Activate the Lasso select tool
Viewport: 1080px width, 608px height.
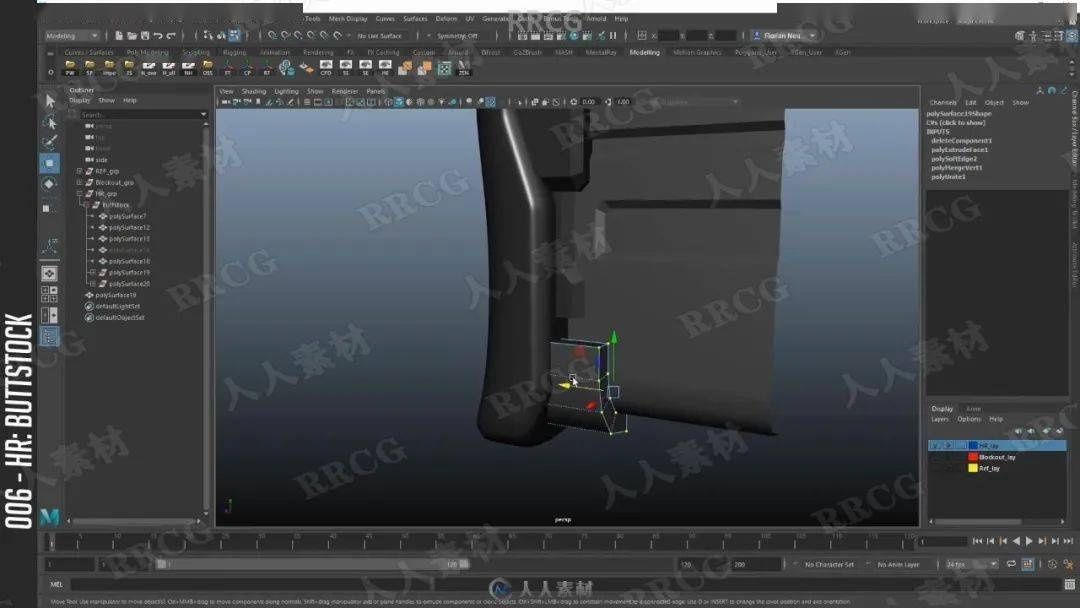tap(50, 123)
